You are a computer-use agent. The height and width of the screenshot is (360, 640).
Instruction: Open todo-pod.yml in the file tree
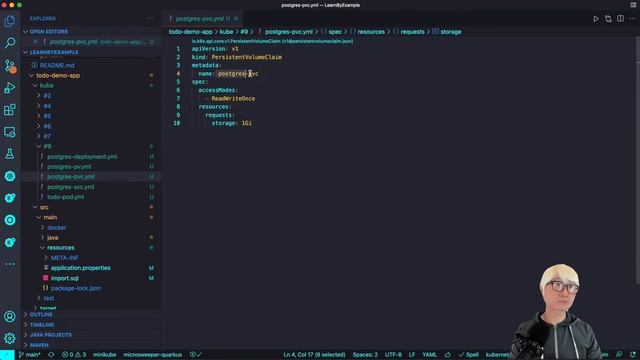pyautogui.click(x=65, y=197)
